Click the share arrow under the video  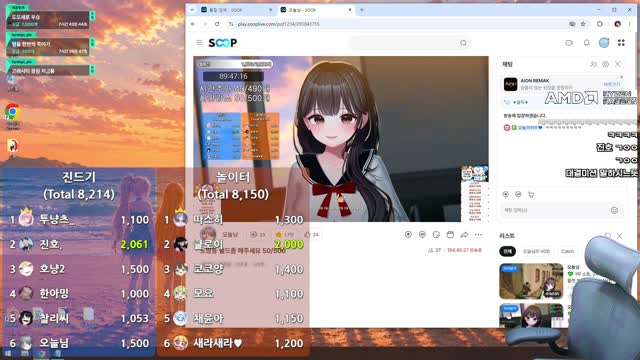[464, 235]
